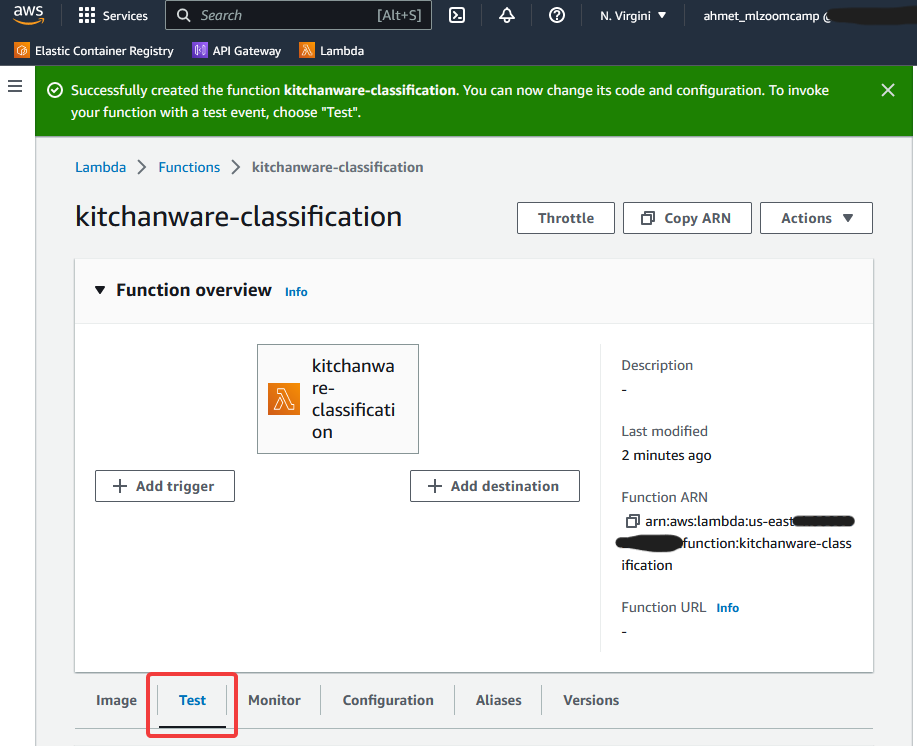Open the AWS home logo

pos(29,15)
